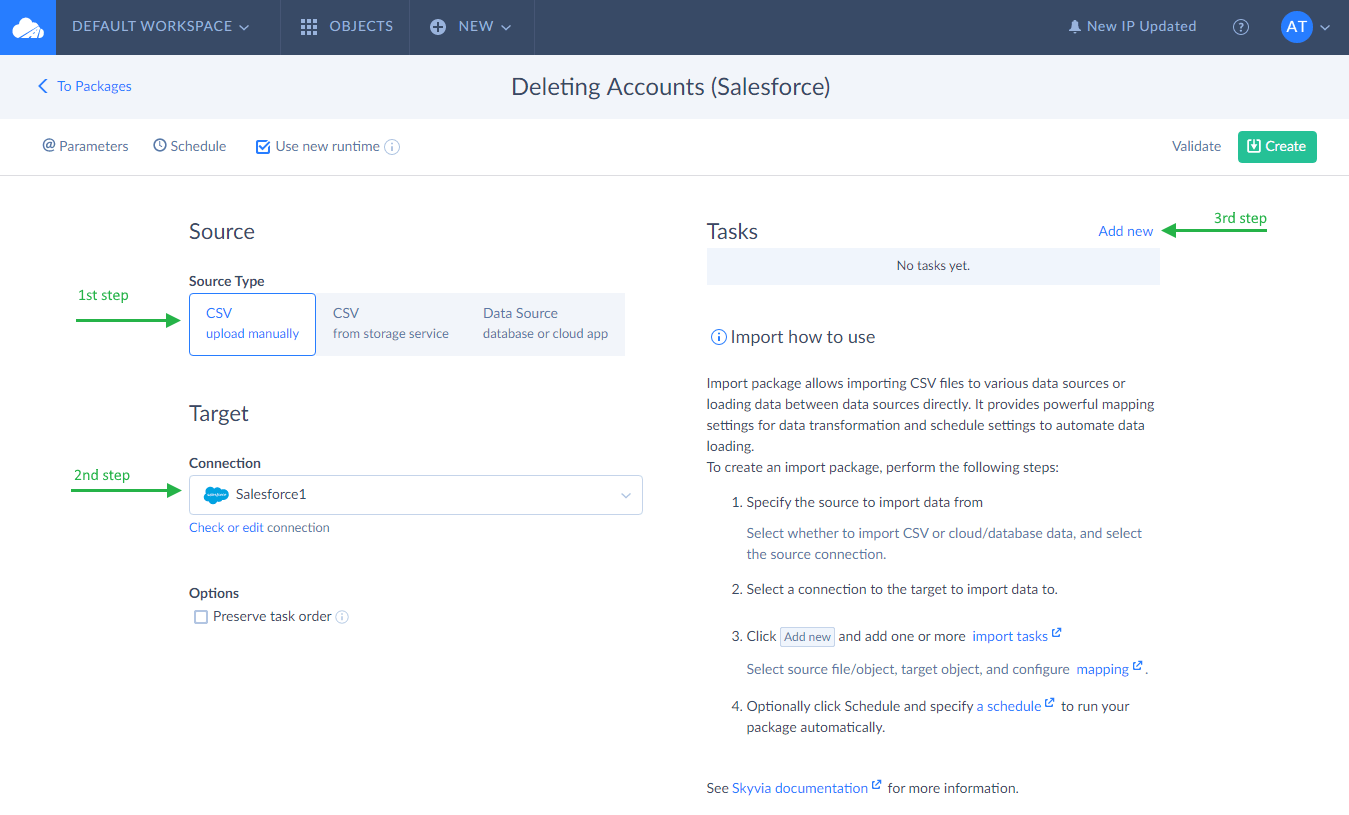Click info icon next to Preserve task order
The image size is (1349, 815).
[342, 617]
